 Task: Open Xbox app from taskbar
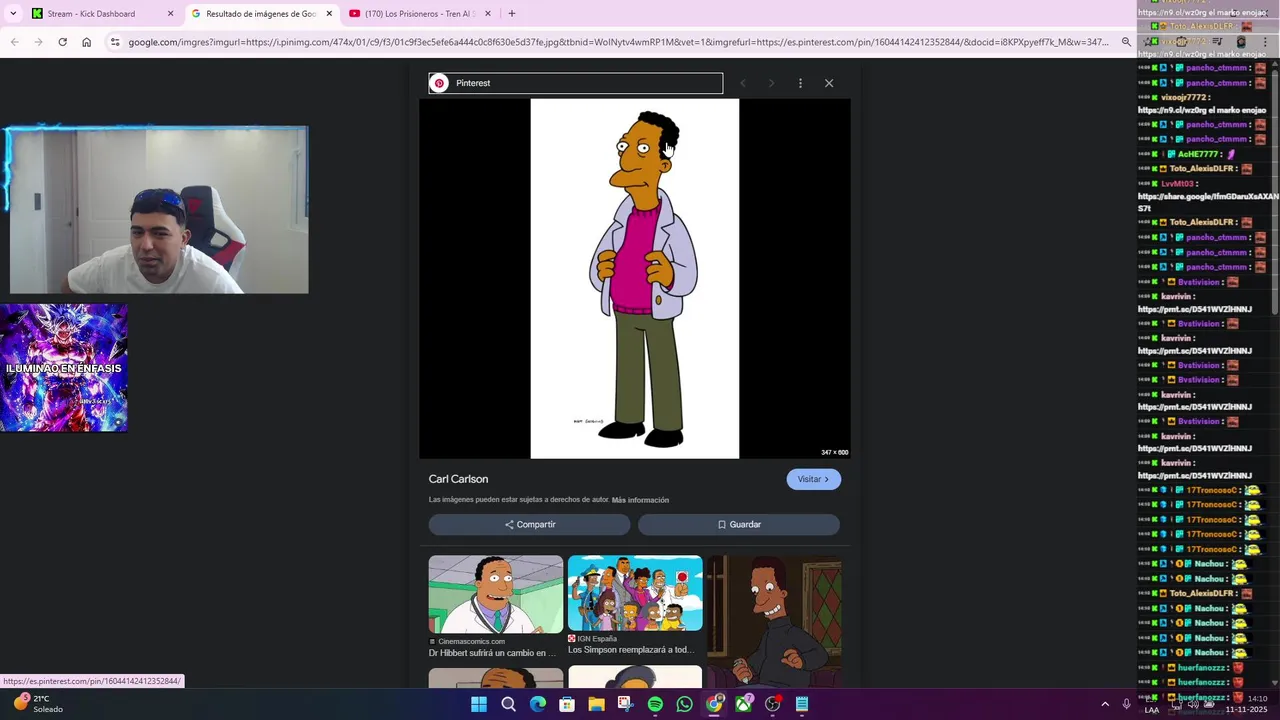coord(743,704)
